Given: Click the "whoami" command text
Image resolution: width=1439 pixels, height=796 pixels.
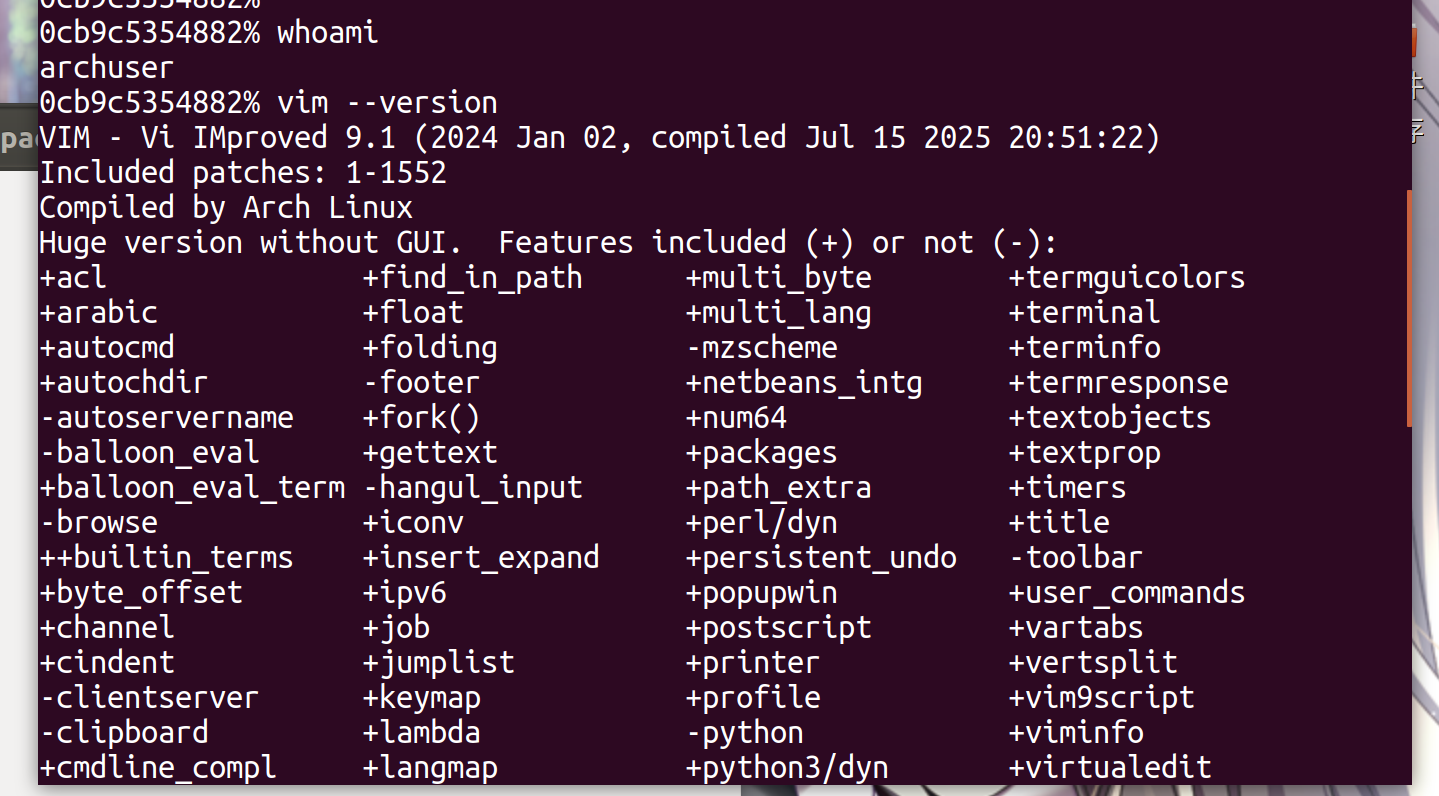Looking at the screenshot, I should [328, 33].
